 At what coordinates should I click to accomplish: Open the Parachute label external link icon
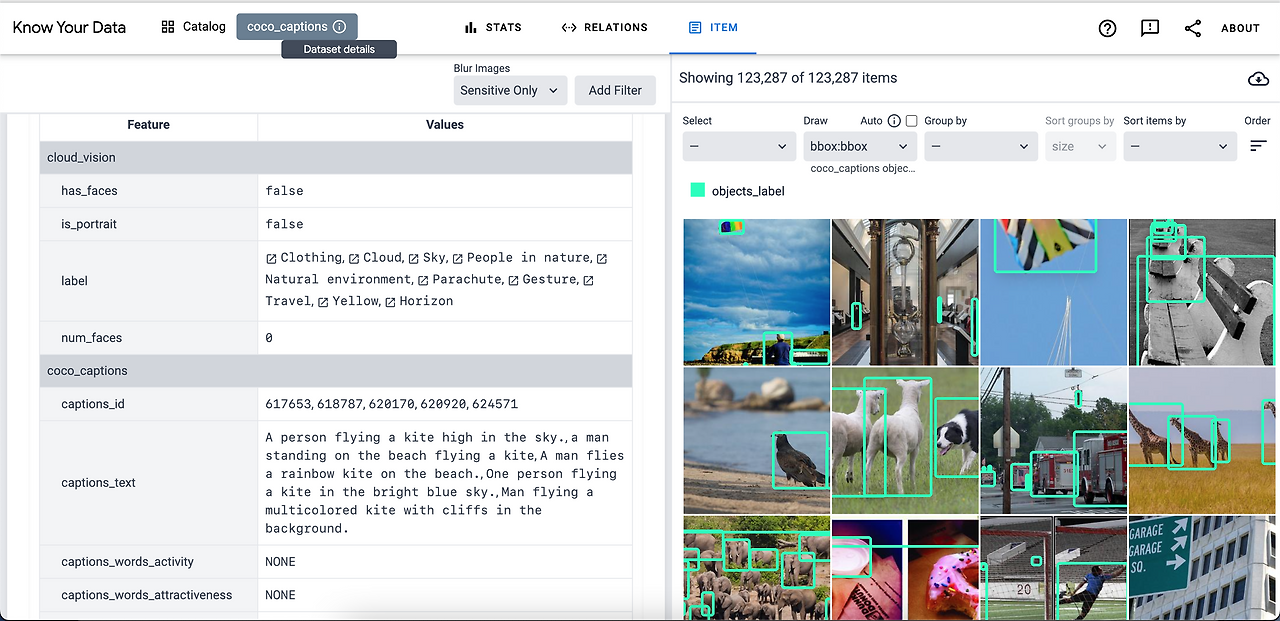[x=423, y=280]
